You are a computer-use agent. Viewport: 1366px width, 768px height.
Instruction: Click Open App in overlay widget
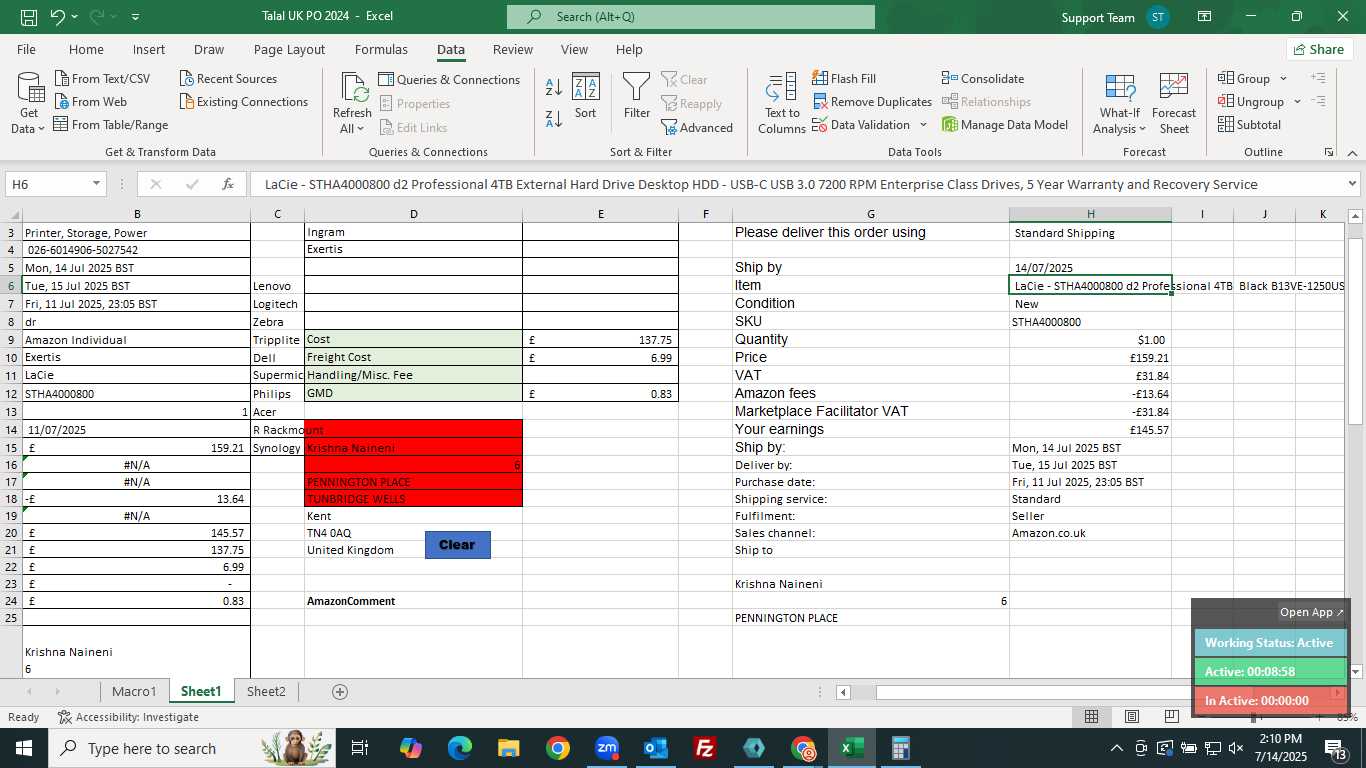coord(1312,612)
